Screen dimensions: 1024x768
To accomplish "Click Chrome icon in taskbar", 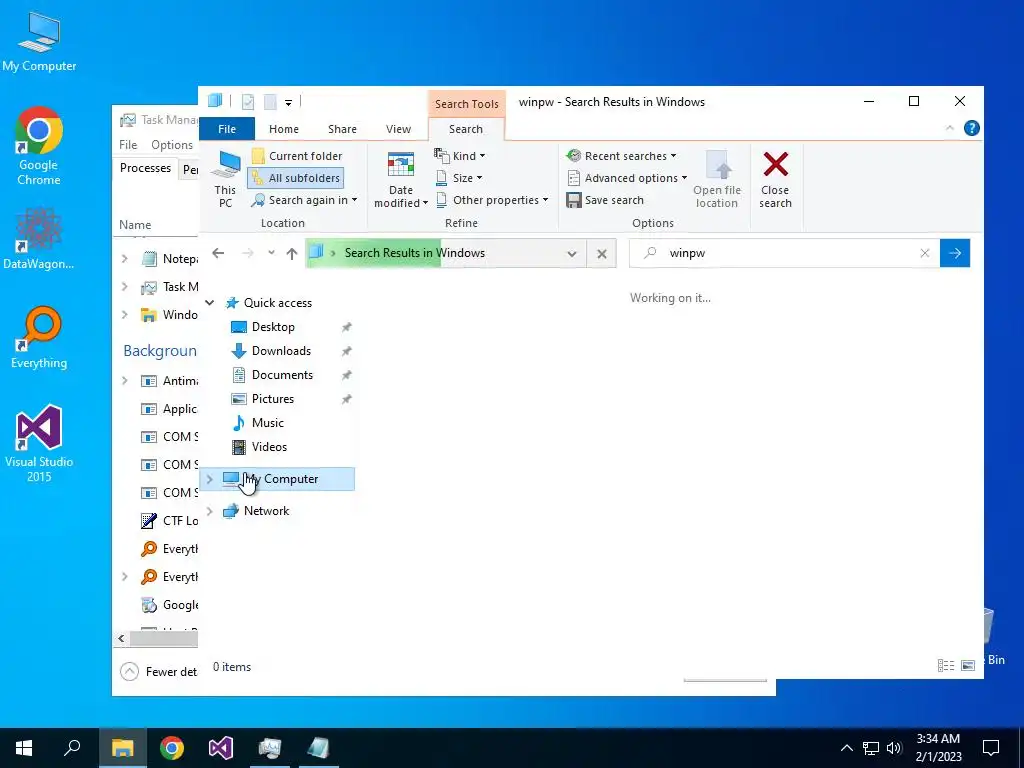I will pyautogui.click(x=172, y=748).
